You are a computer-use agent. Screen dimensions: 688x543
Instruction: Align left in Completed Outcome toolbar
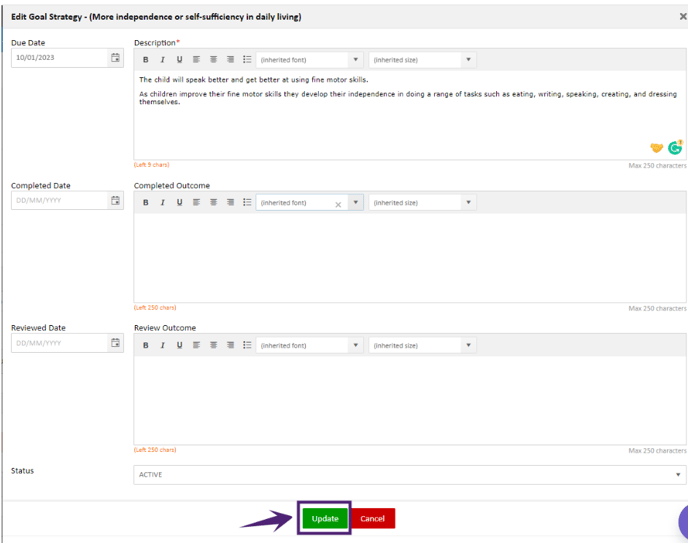pyautogui.click(x=196, y=203)
